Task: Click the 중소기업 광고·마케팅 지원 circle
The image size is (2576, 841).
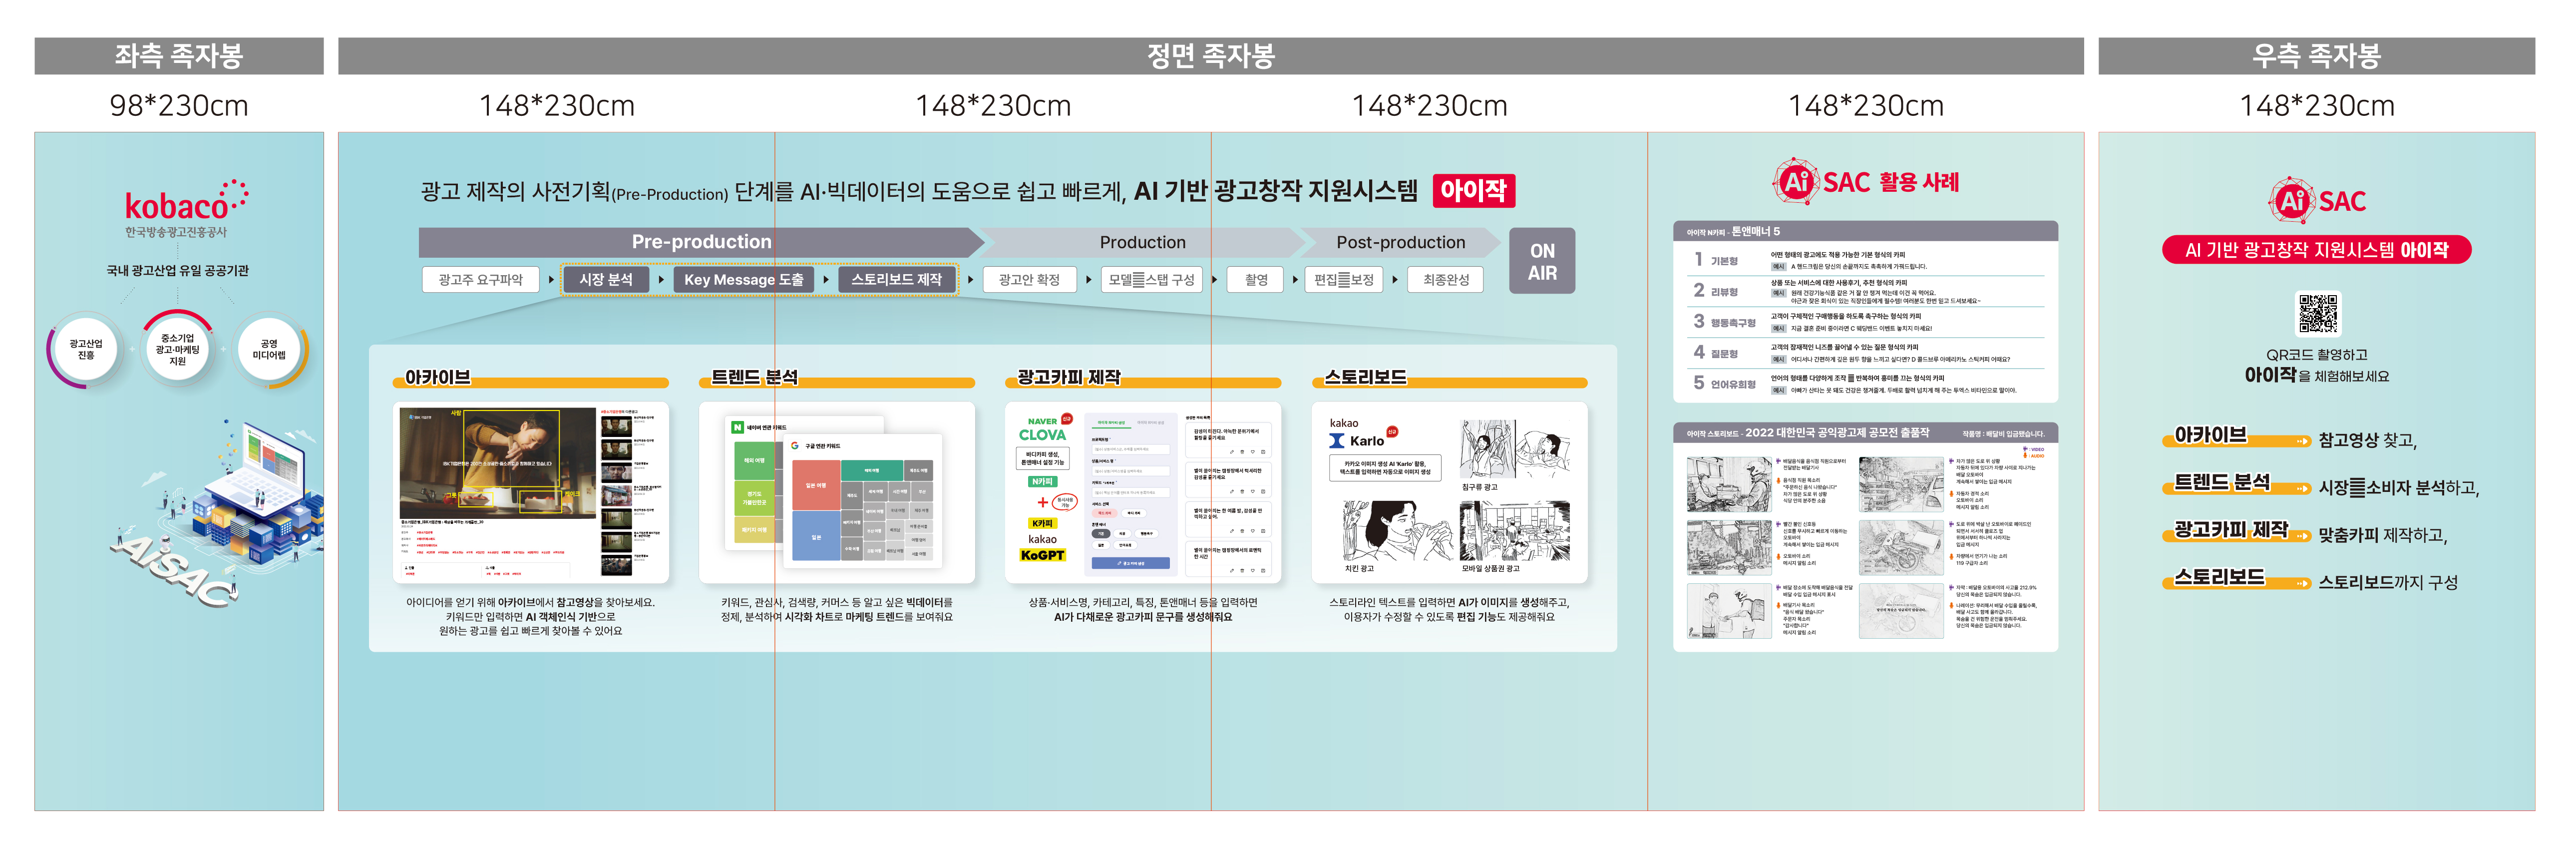Action: [177, 350]
